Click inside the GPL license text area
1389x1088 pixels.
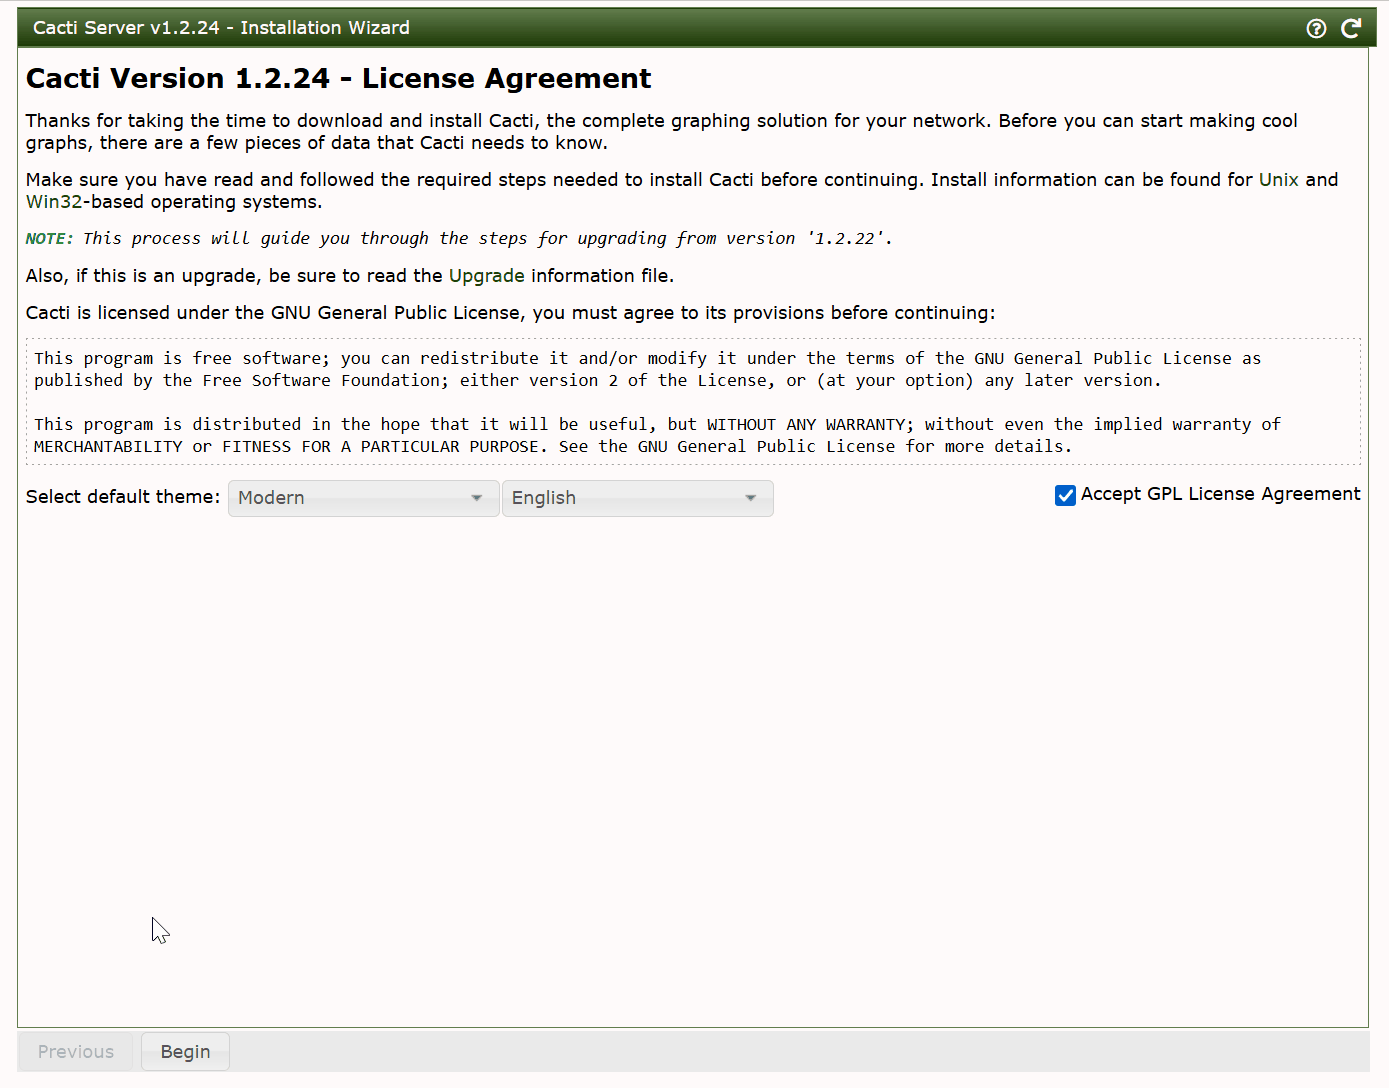pyautogui.click(x=693, y=401)
